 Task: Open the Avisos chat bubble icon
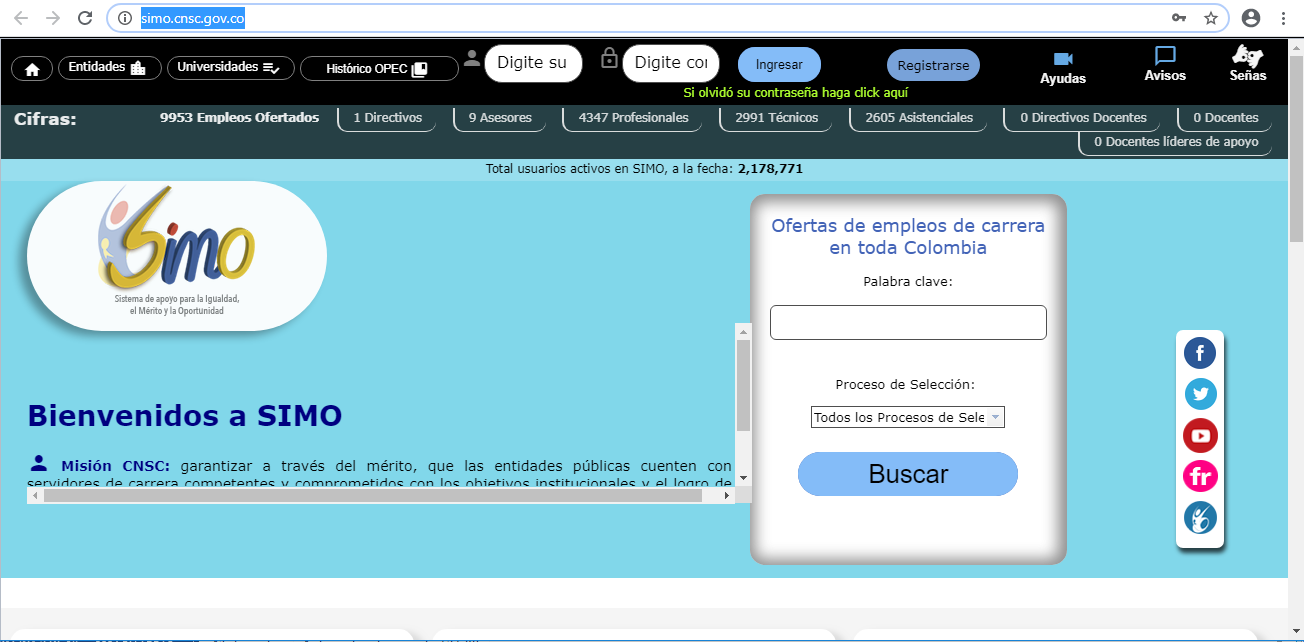click(1164, 57)
